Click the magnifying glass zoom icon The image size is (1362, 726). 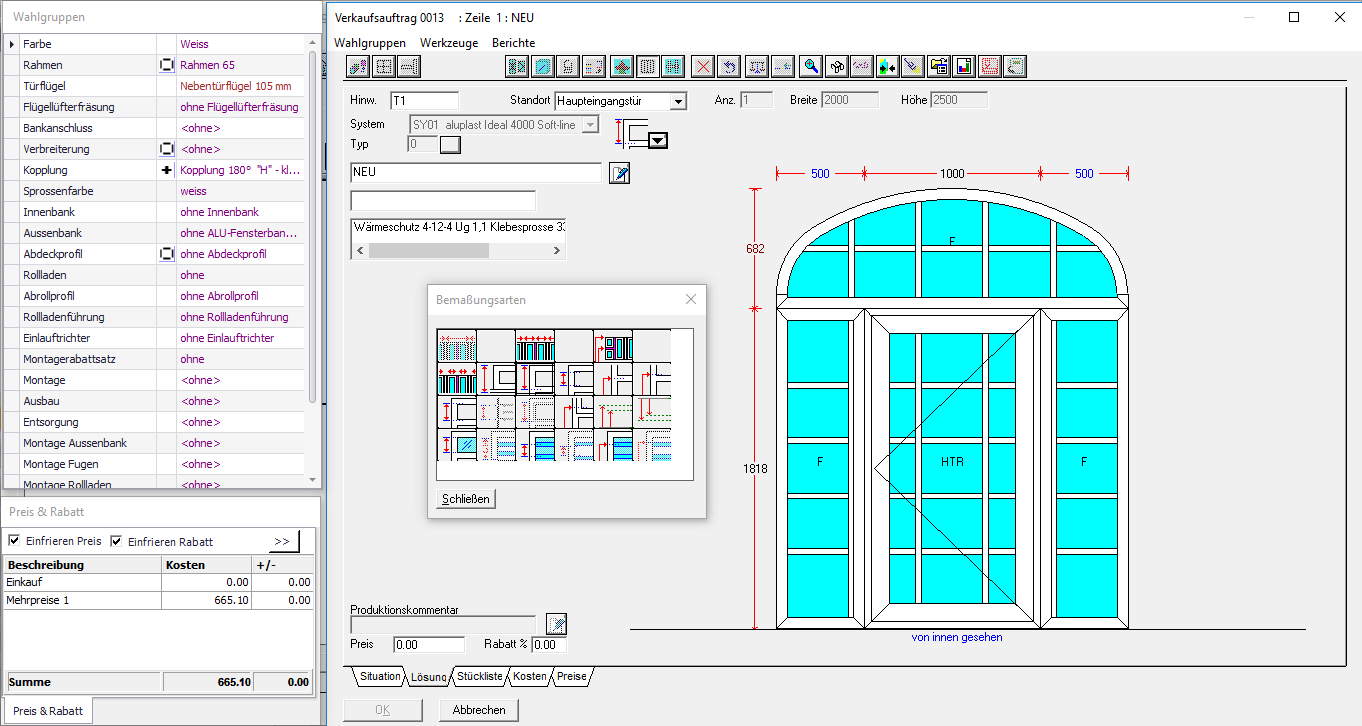coord(811,67)
